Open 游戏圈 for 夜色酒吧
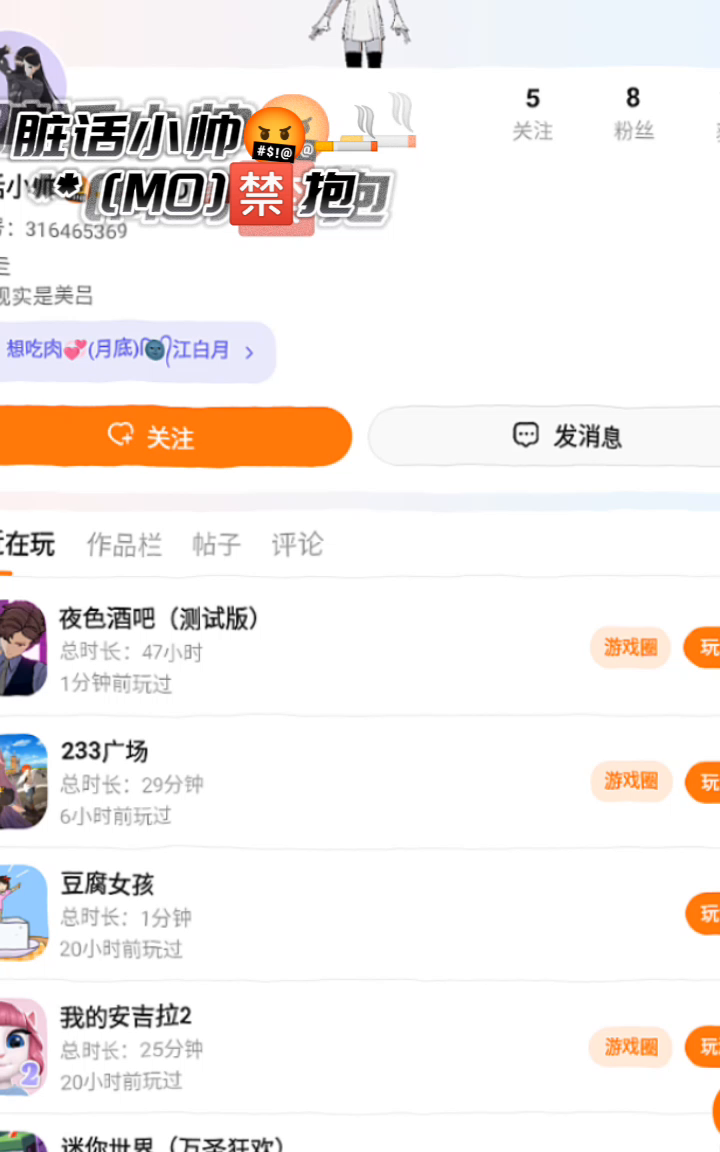 click(630, 647)
